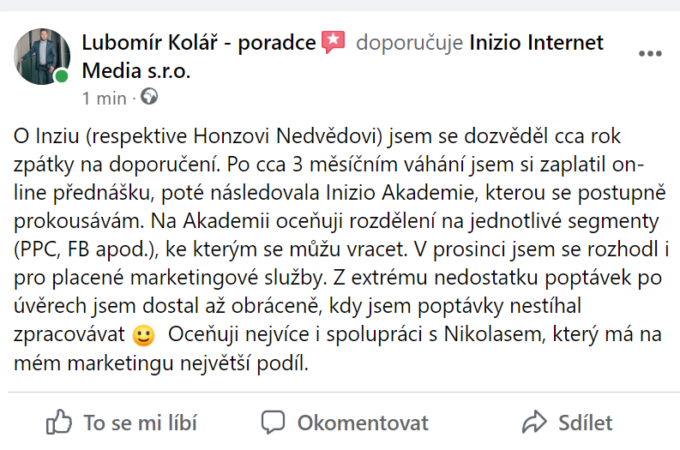Click the comment speech bubble icon
This screenshot has height=450, width=680.
273,422
